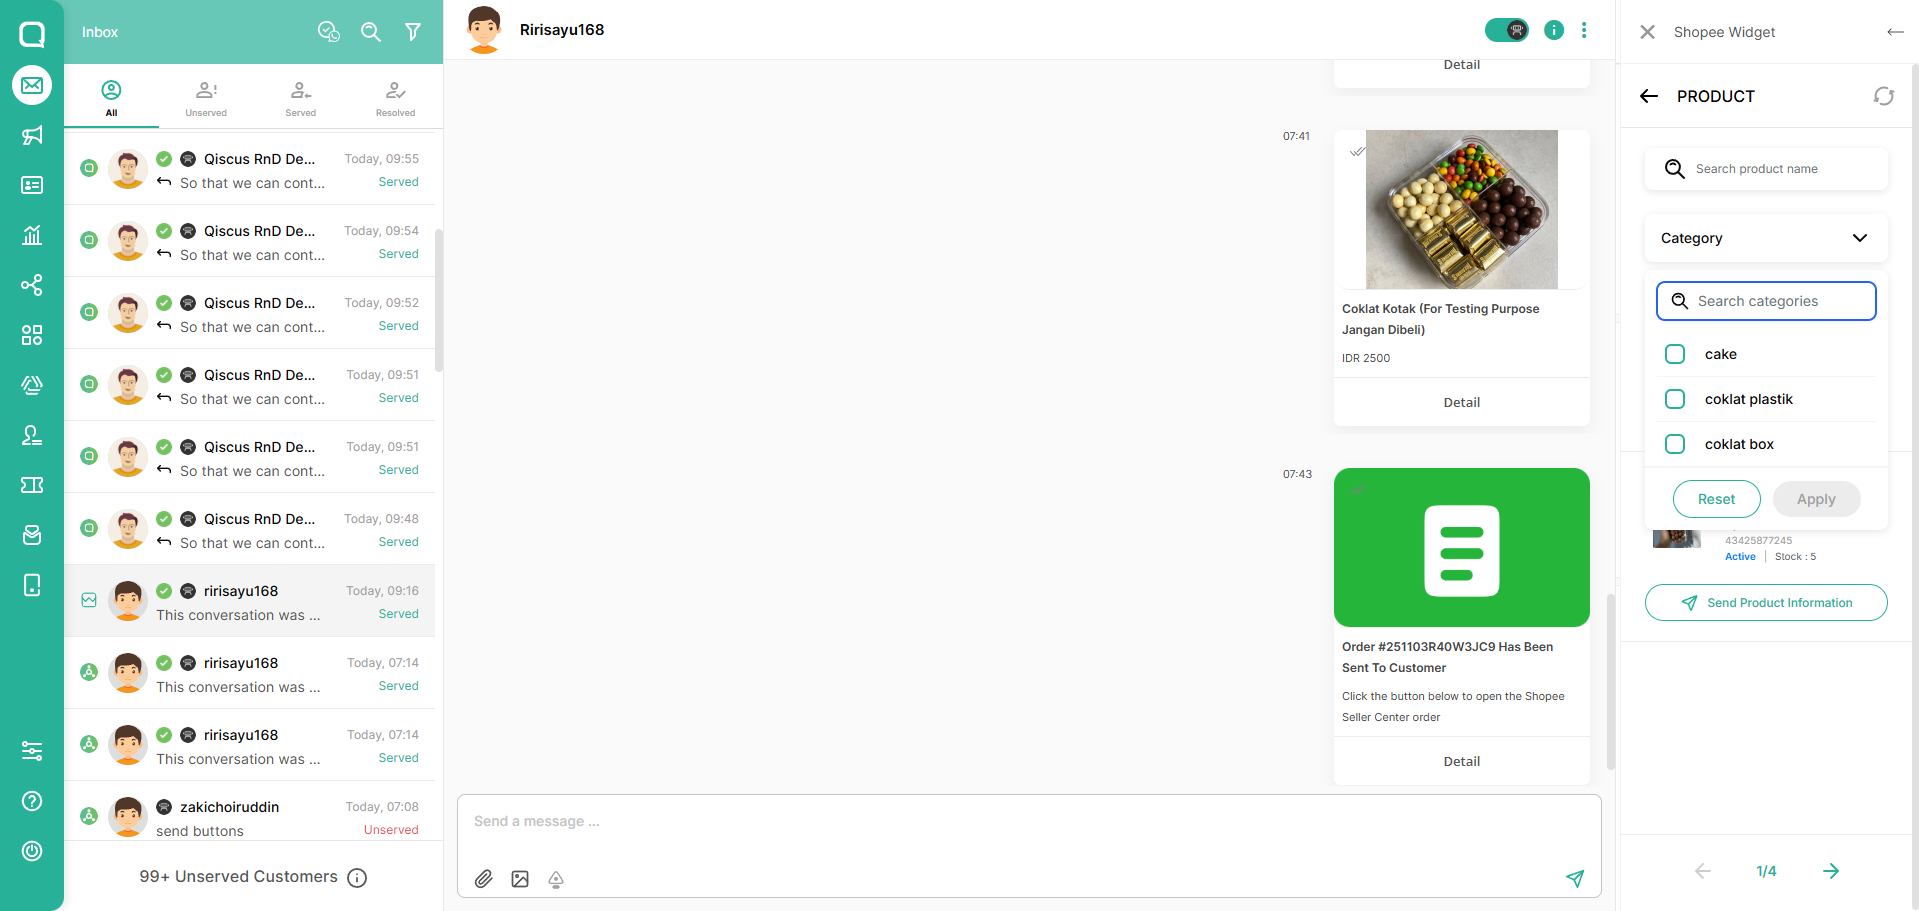Close the Shopee Widget panel
Image resolution: width=1919 pixels, height=911 pixels.
(1648, 32)
